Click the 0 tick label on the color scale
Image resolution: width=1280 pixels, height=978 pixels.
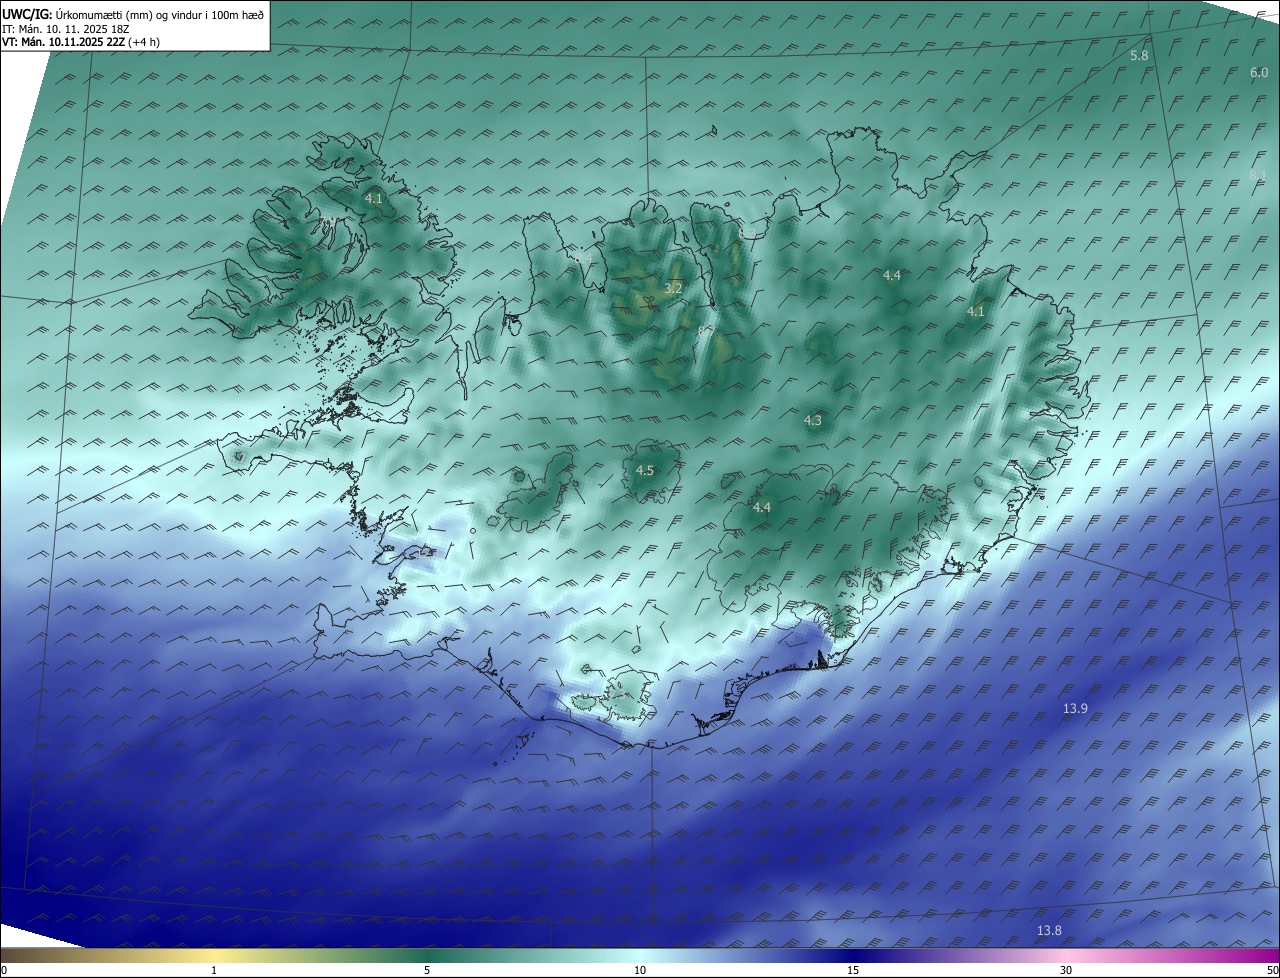3,970
